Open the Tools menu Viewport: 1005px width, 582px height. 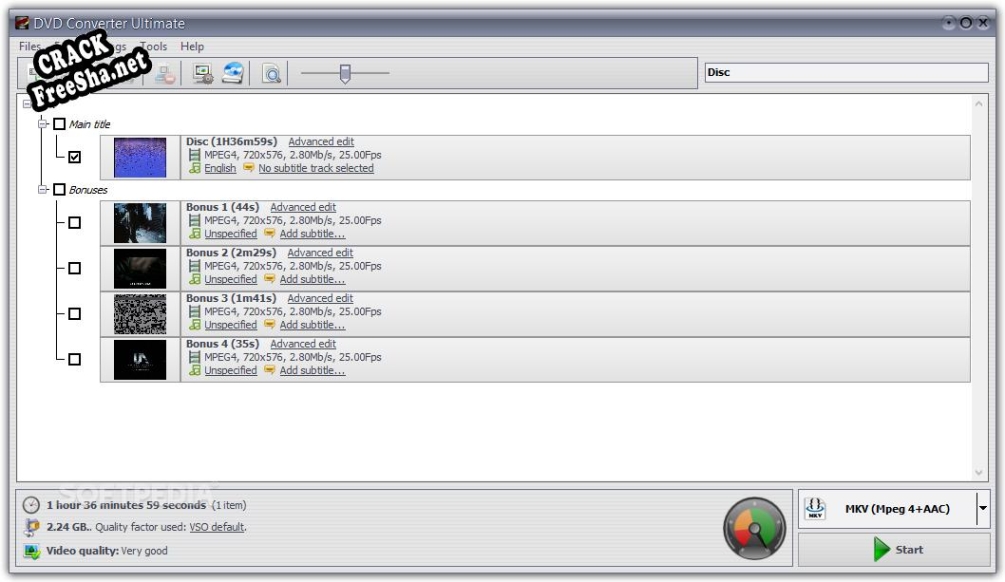[x=153, y=46]
